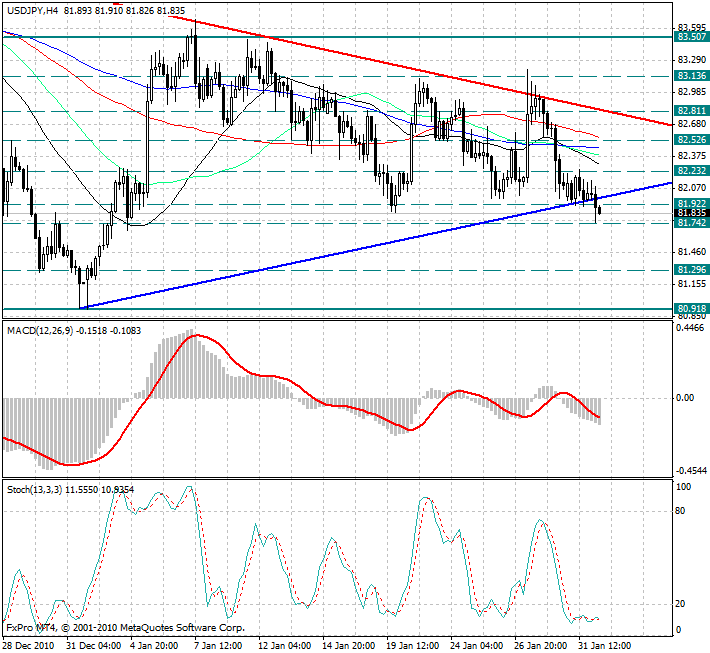Select the 80.918 price level label
The height and width of the screenshot is (653, 710).
point(692,309)
